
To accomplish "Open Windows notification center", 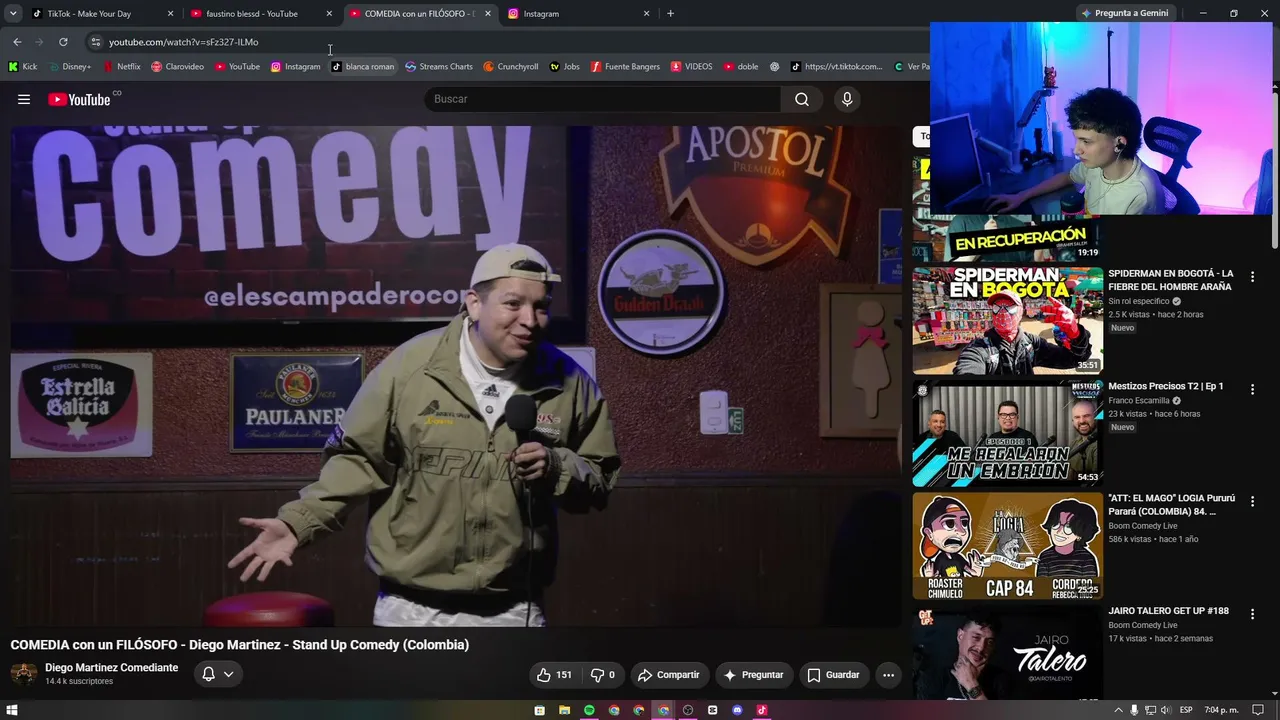I will (1260, 710).
